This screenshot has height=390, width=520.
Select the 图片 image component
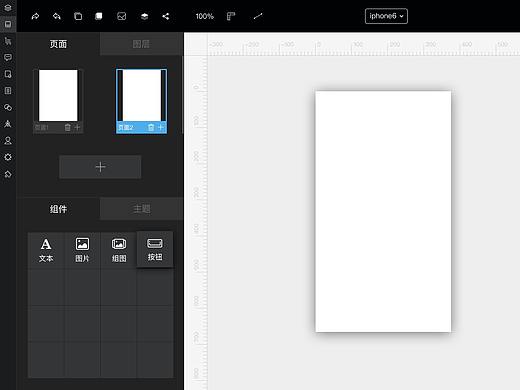click(82, 250)
